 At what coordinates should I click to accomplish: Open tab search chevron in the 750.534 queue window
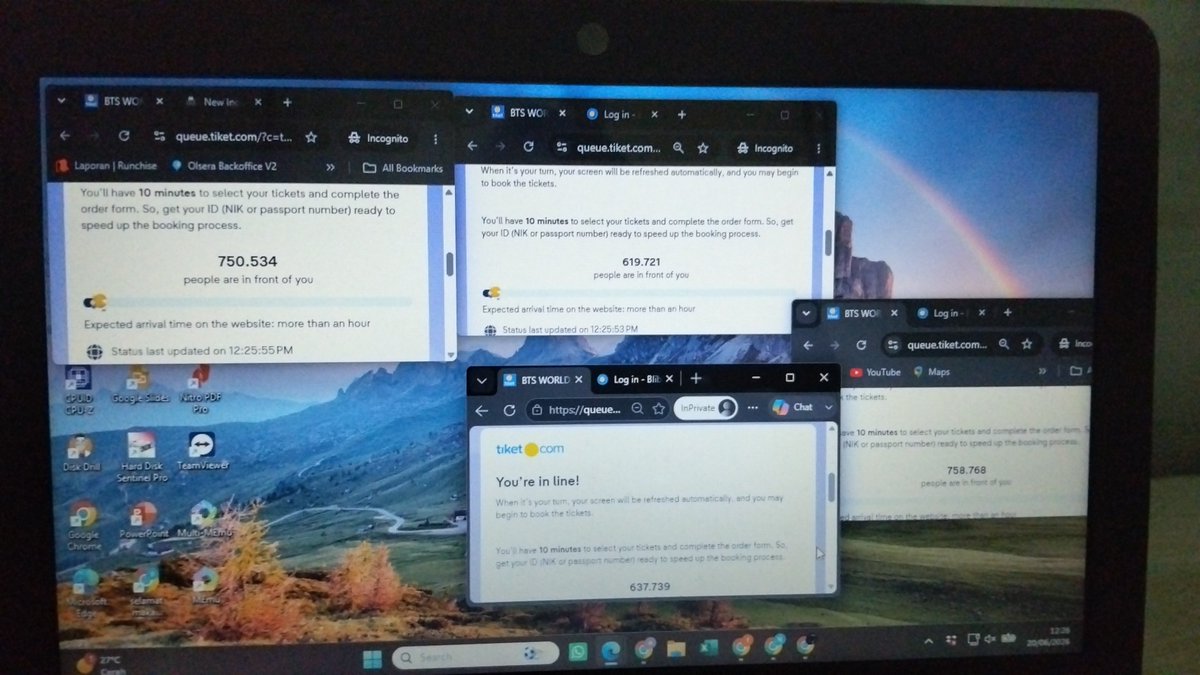coord(61,101)
